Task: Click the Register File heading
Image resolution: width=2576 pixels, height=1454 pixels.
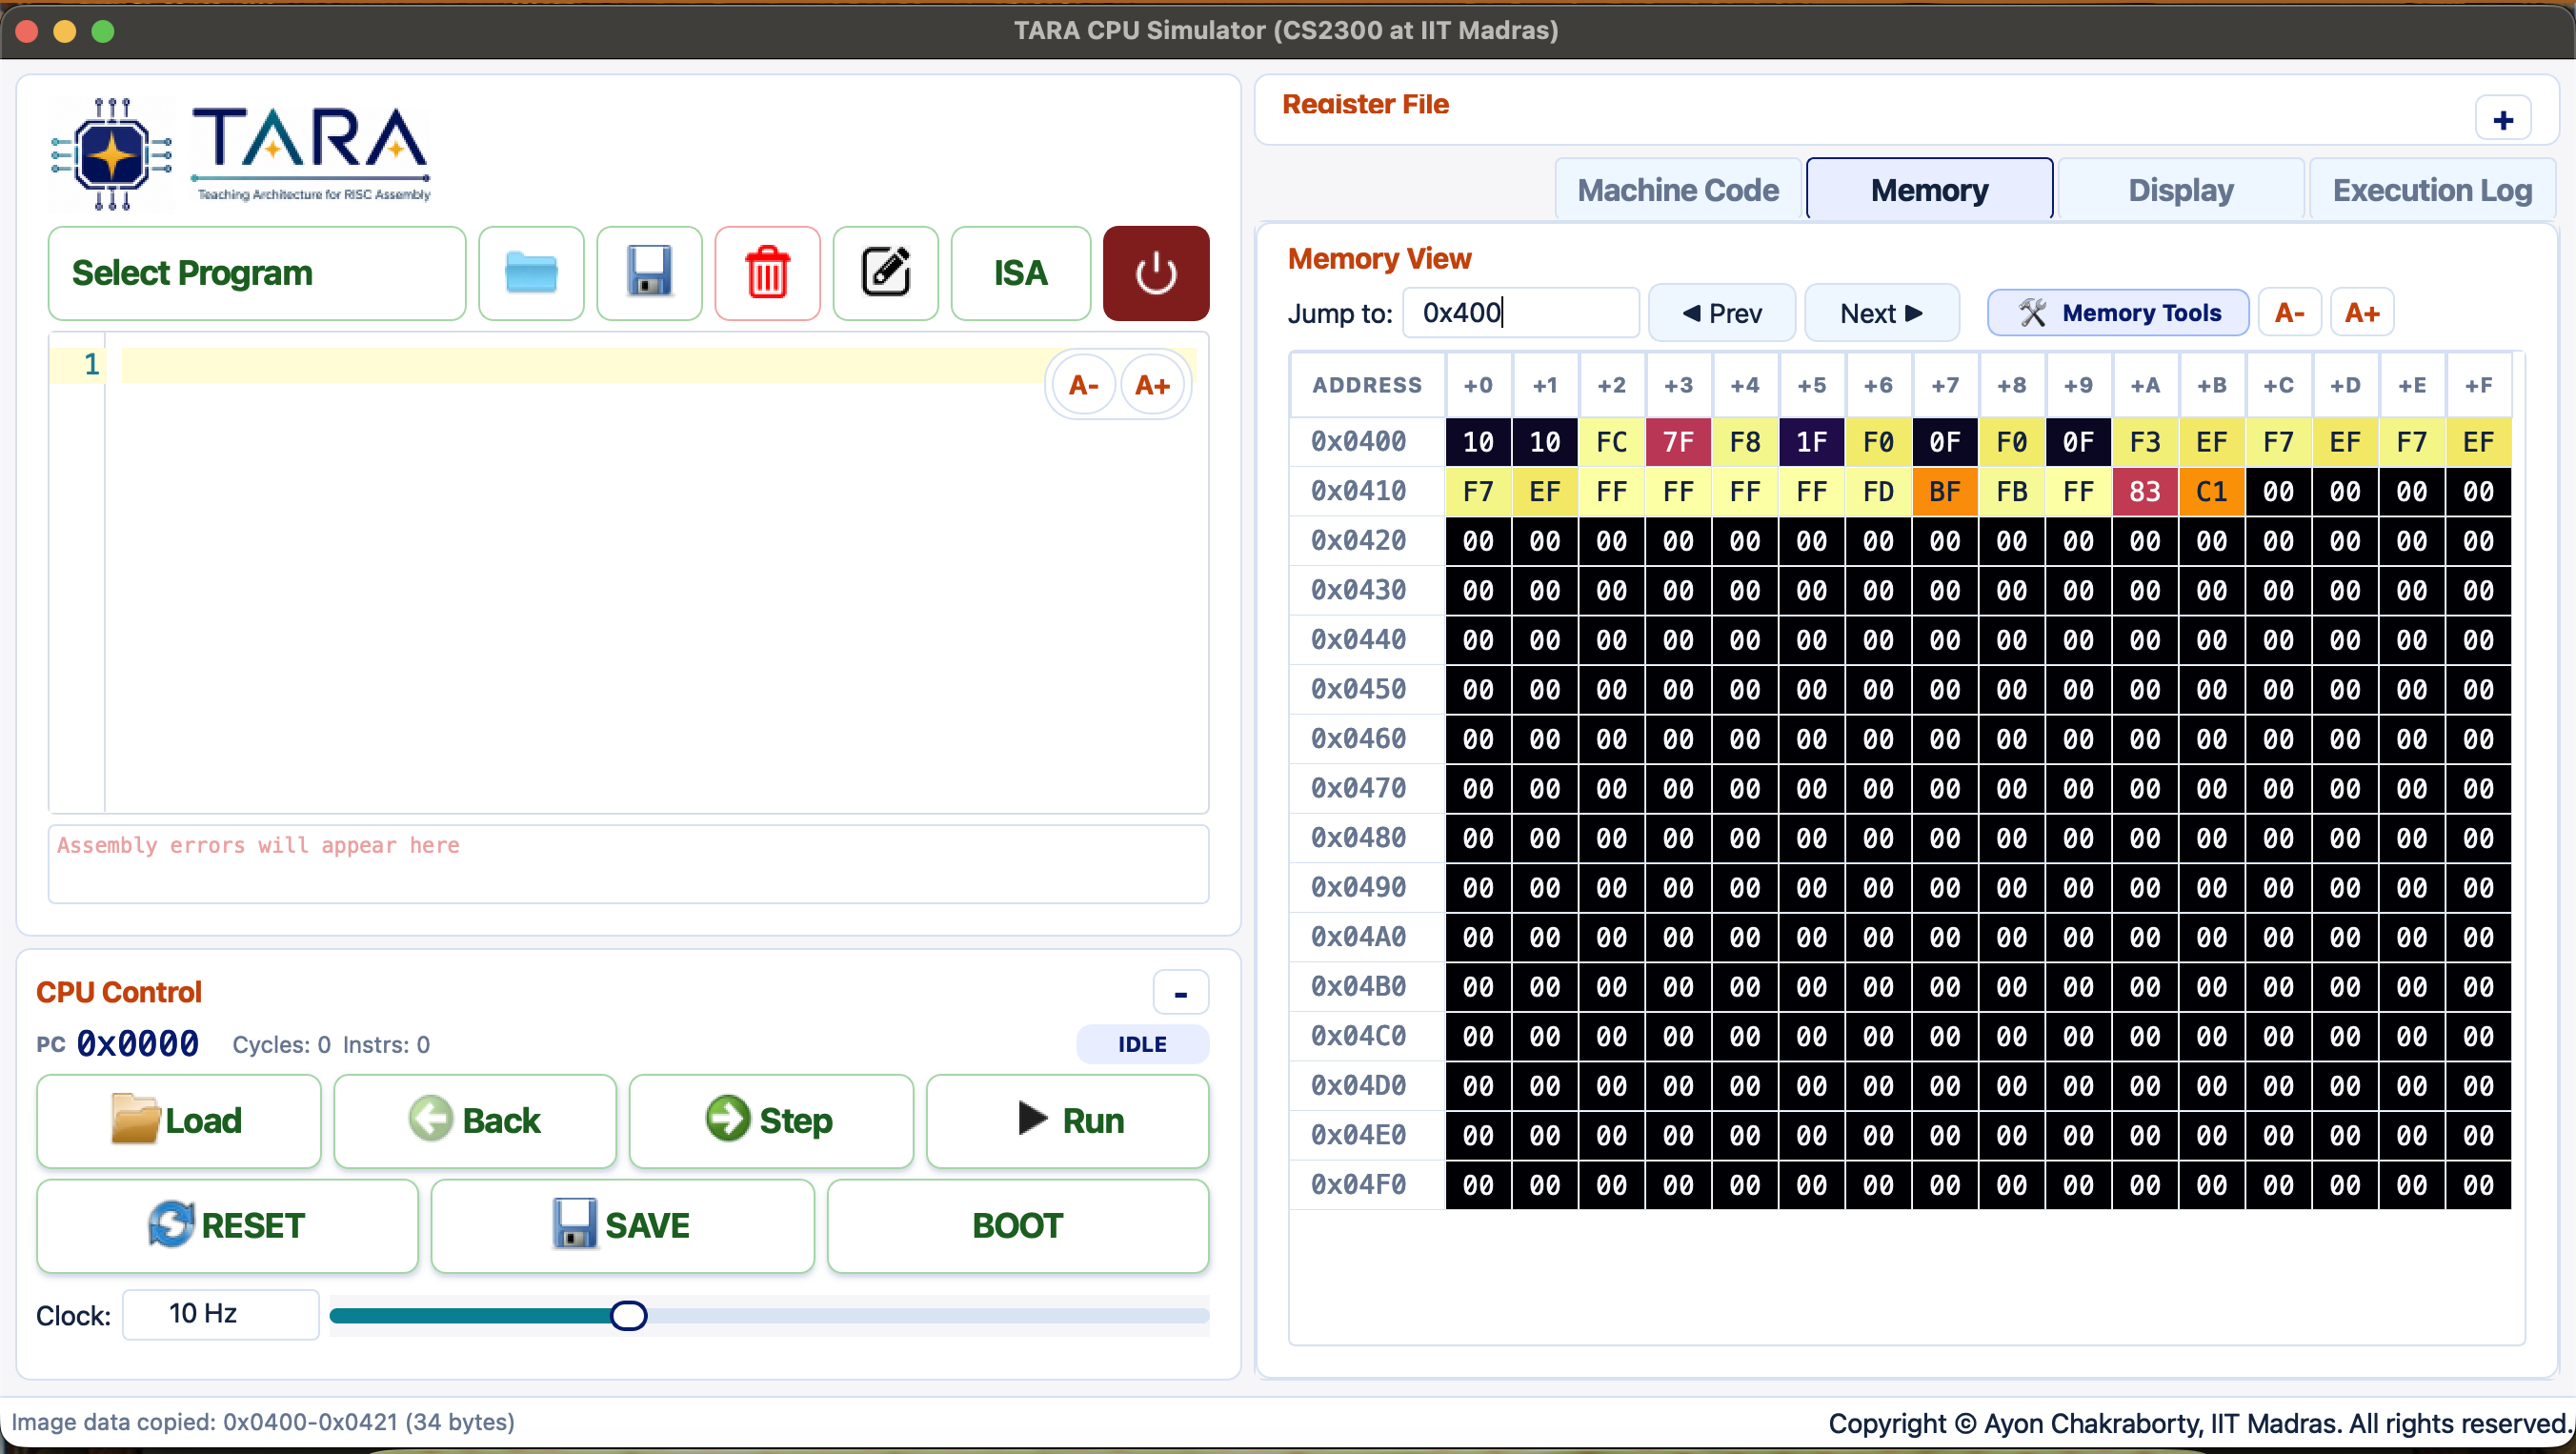Action: tap(1365, 104)
